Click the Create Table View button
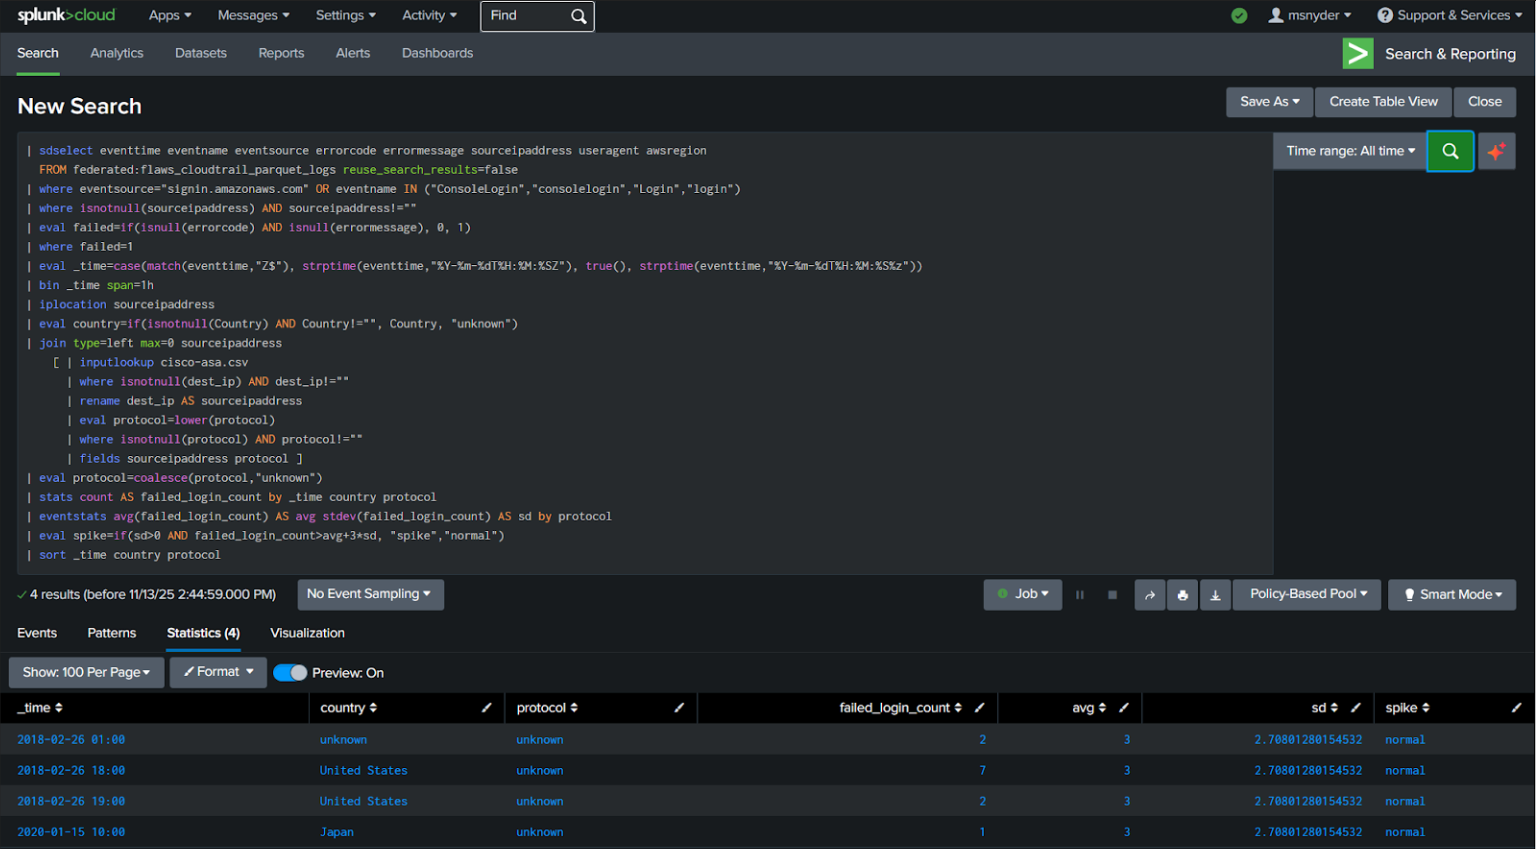The height and width of the screenshot is (849, 1536). [x=1383, y=102]
